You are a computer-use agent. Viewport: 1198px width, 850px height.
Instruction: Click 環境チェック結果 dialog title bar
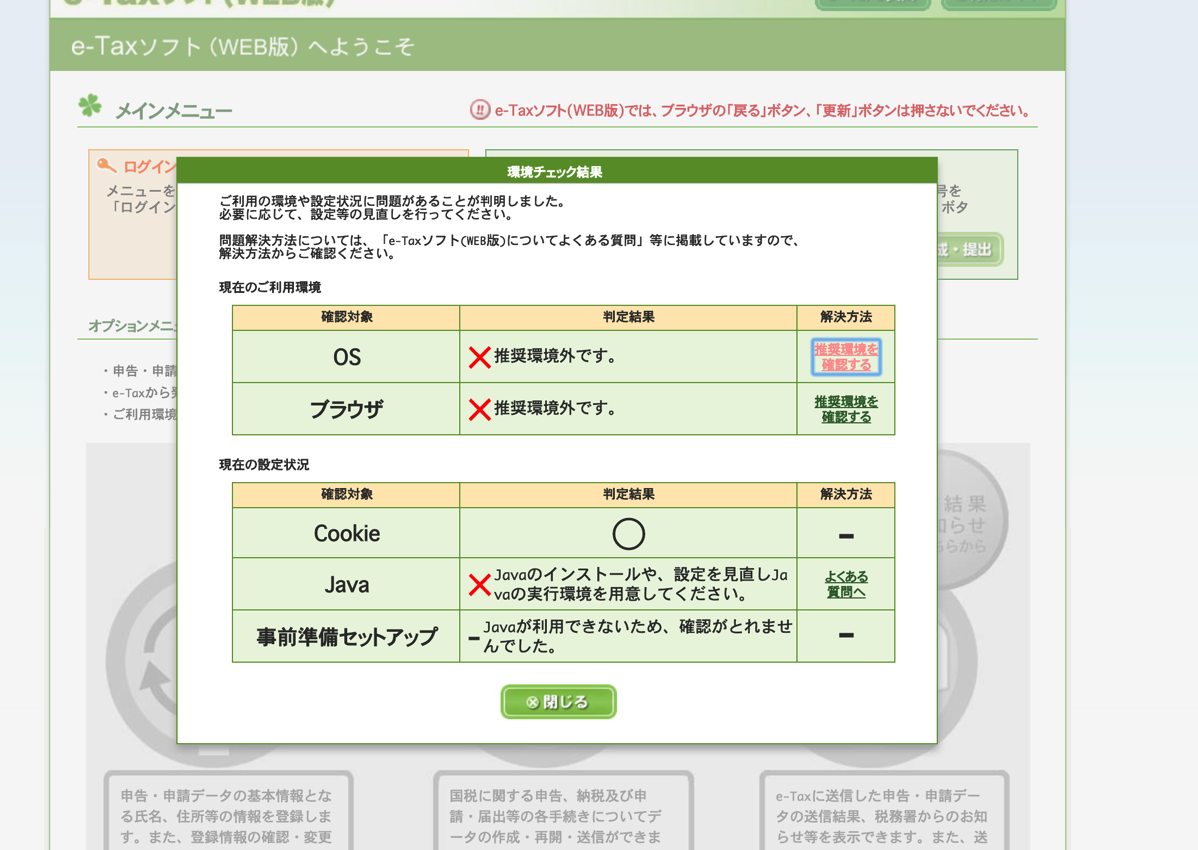(556, 171)
